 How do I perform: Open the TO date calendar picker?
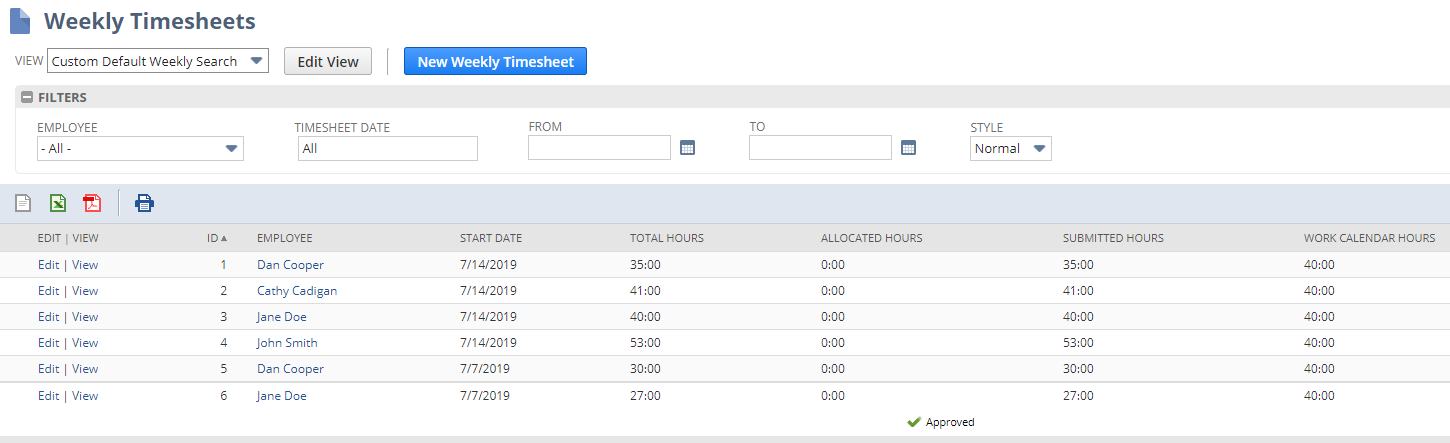tap(908, 148)
